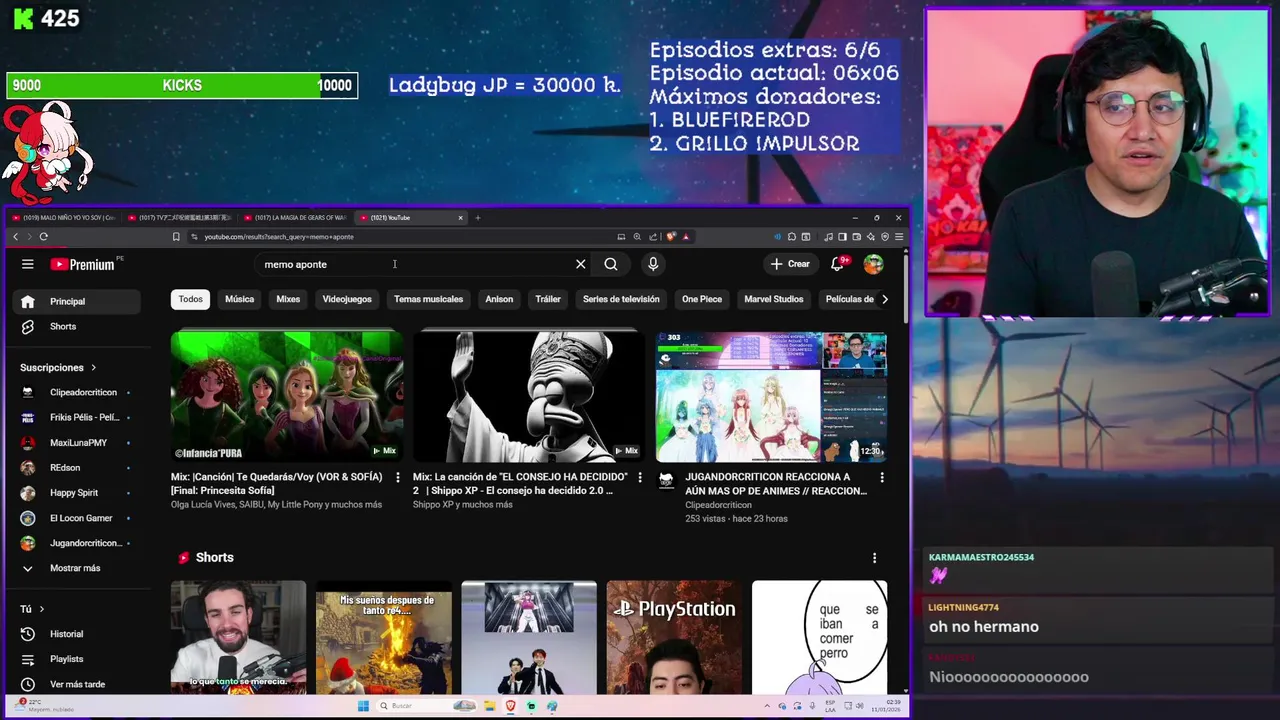Select the Mixes filter chip
The height and width of the screenshot is (720, 1280).
click(288, 299)
